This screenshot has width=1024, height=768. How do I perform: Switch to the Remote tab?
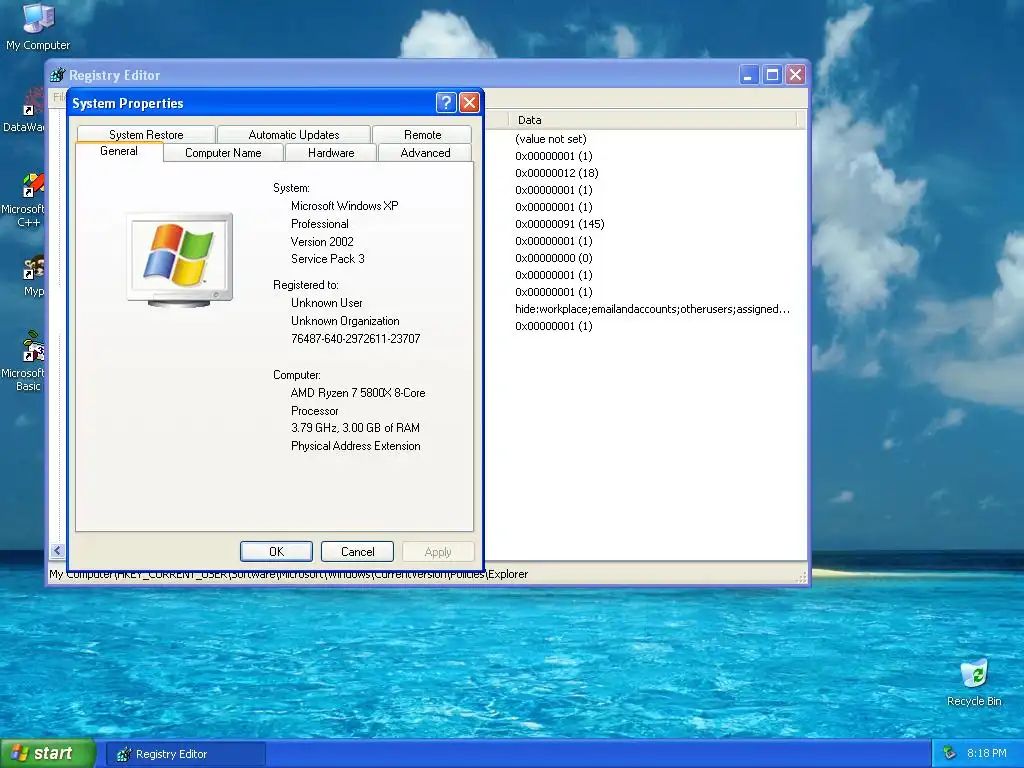[x=423, y=135]
